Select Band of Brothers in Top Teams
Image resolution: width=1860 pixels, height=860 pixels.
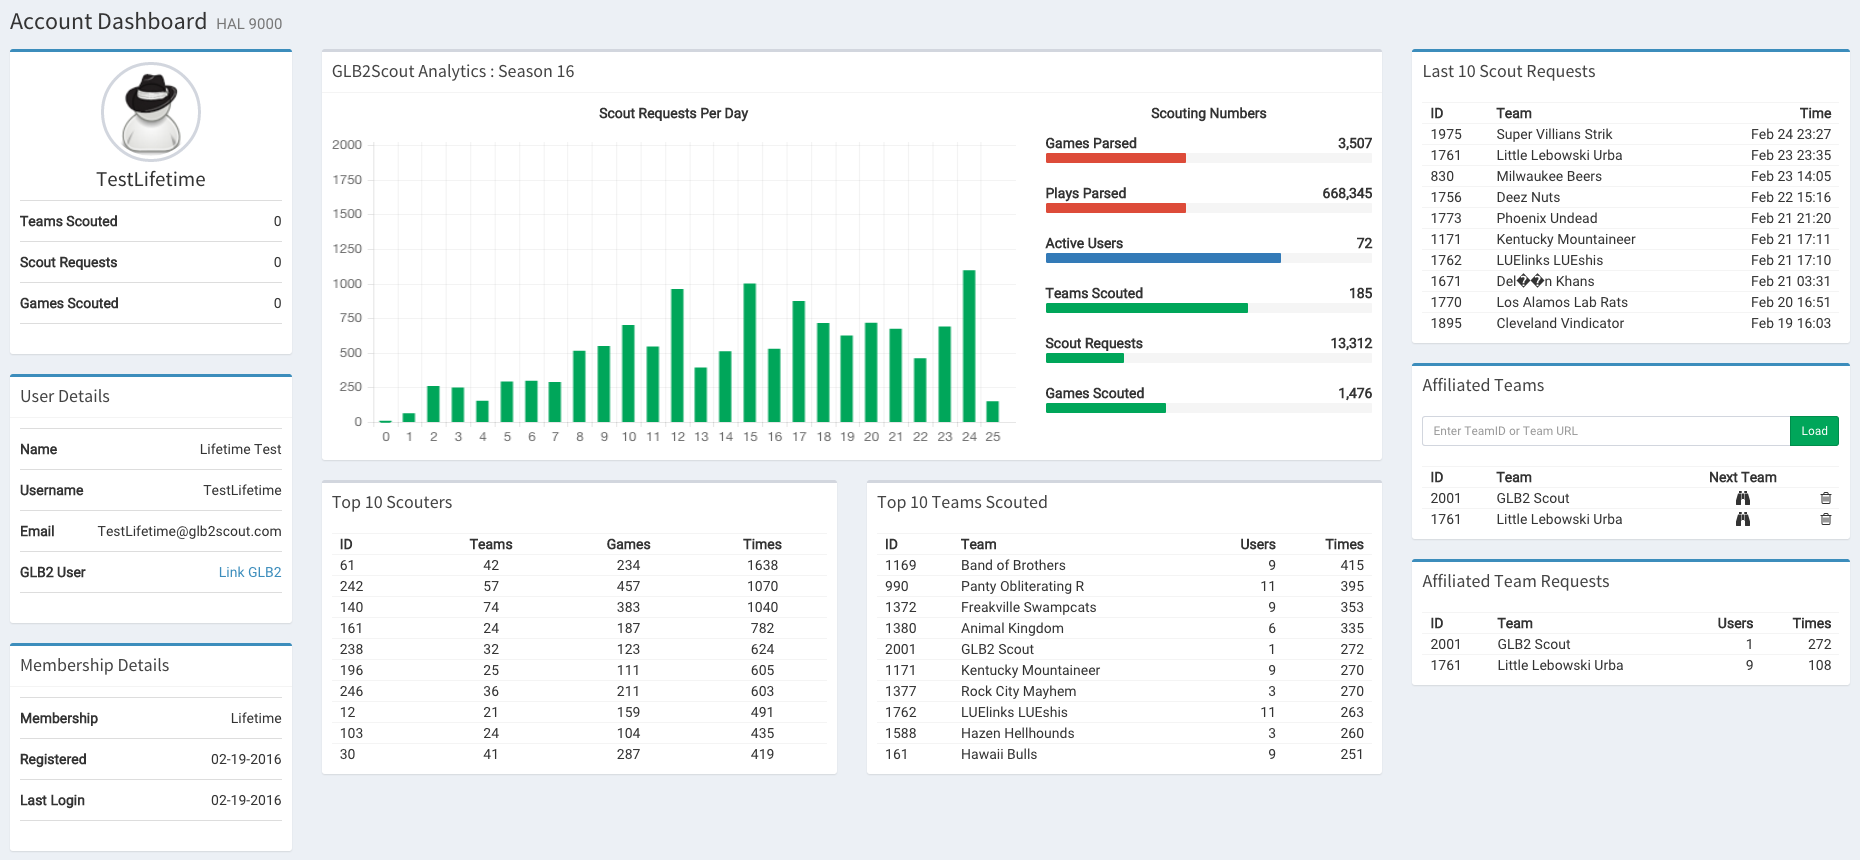tap(1012, 565)
